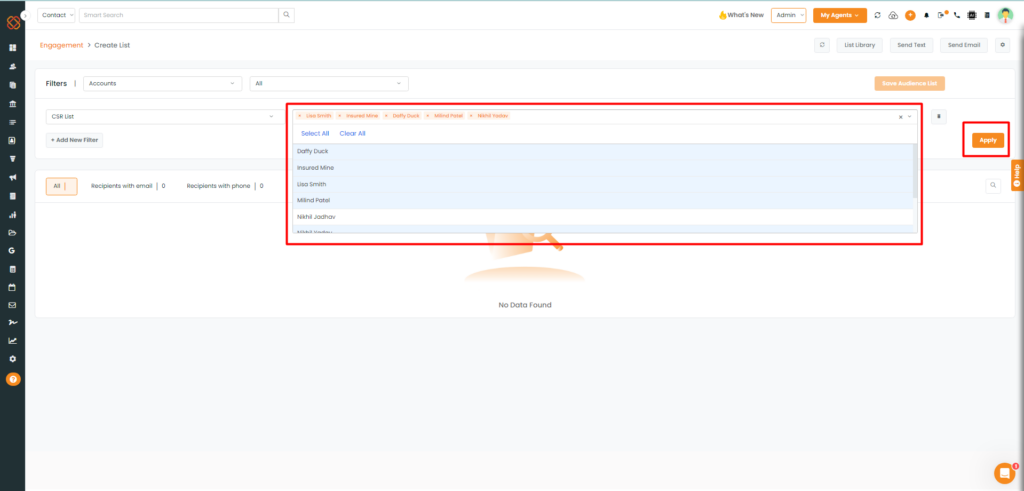The image size is (1024, 491).
Task: Remove the Lisa Smith chip
Action: click(x=299, y=116)
